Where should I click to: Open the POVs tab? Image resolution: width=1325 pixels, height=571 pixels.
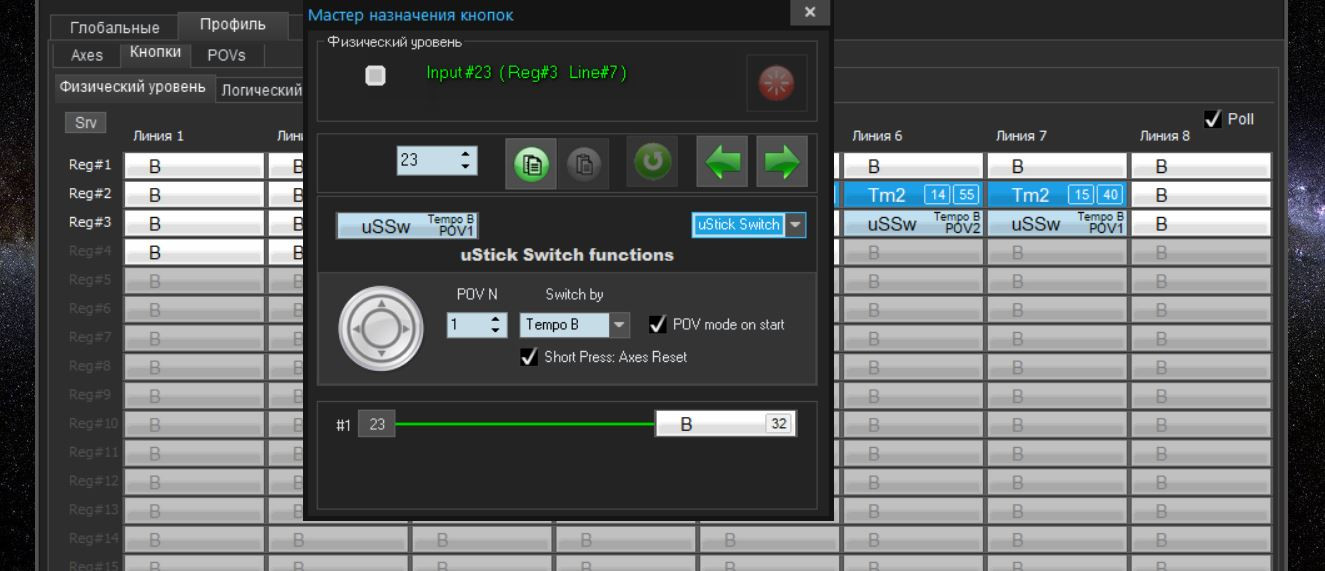click(226, 55)
